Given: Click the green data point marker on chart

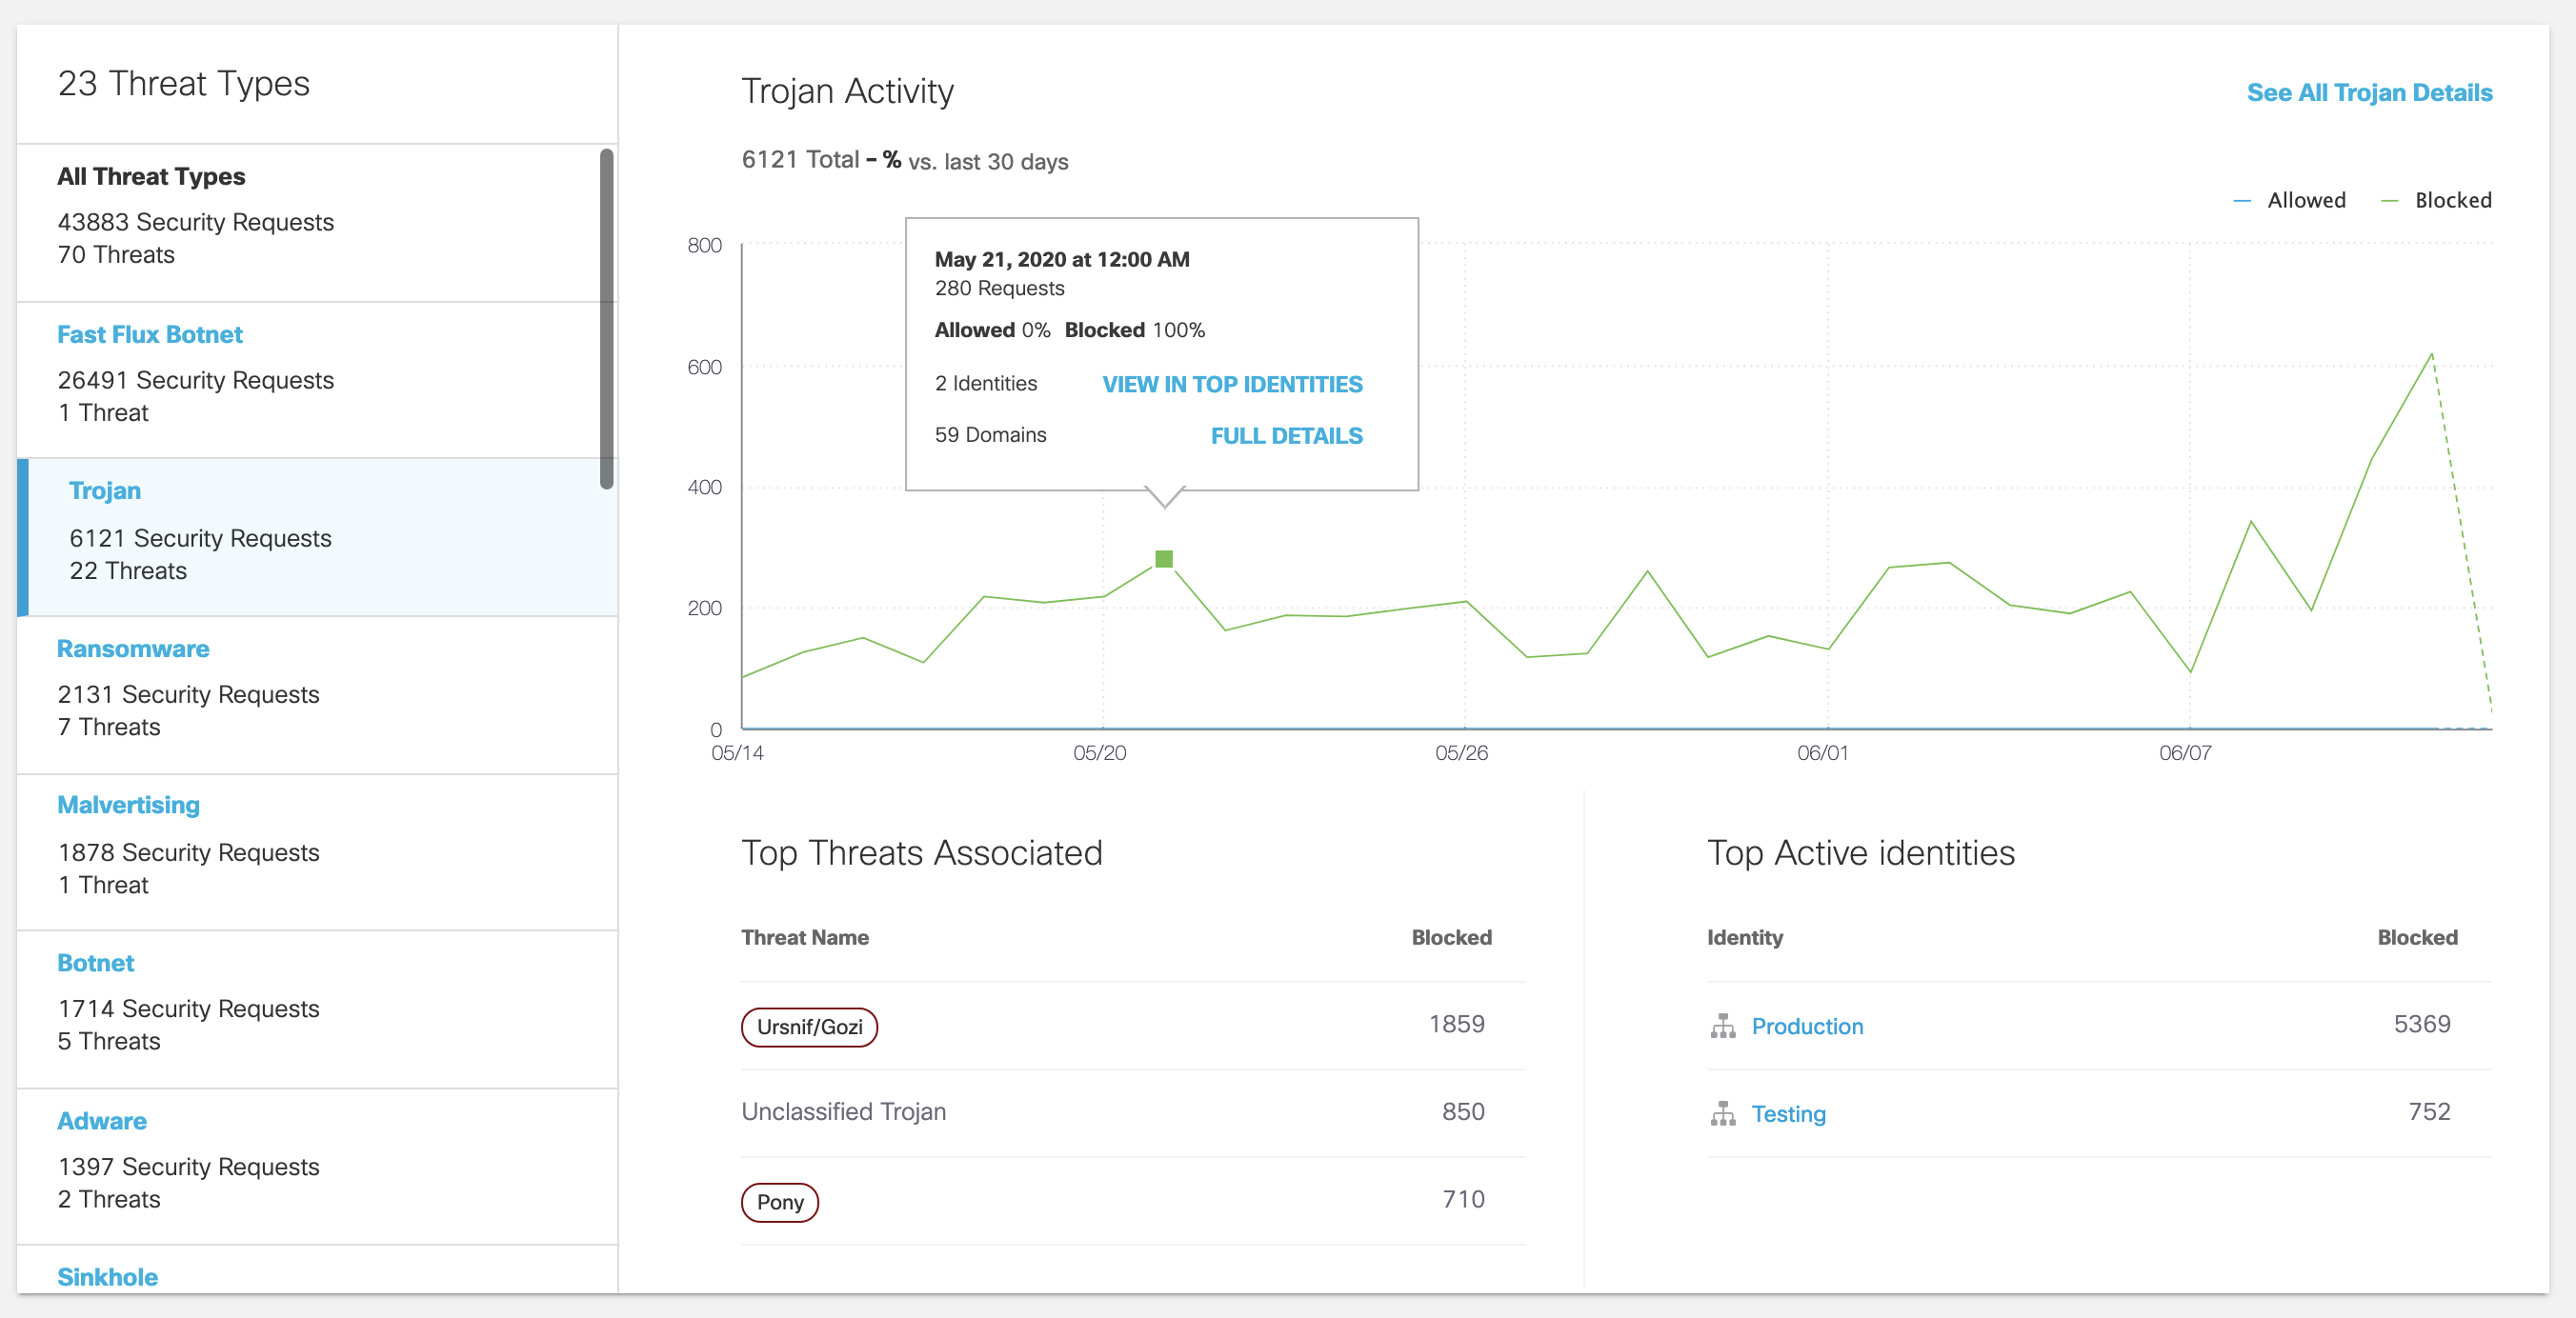Looking at the screenshot, I should click(1164, 559).
